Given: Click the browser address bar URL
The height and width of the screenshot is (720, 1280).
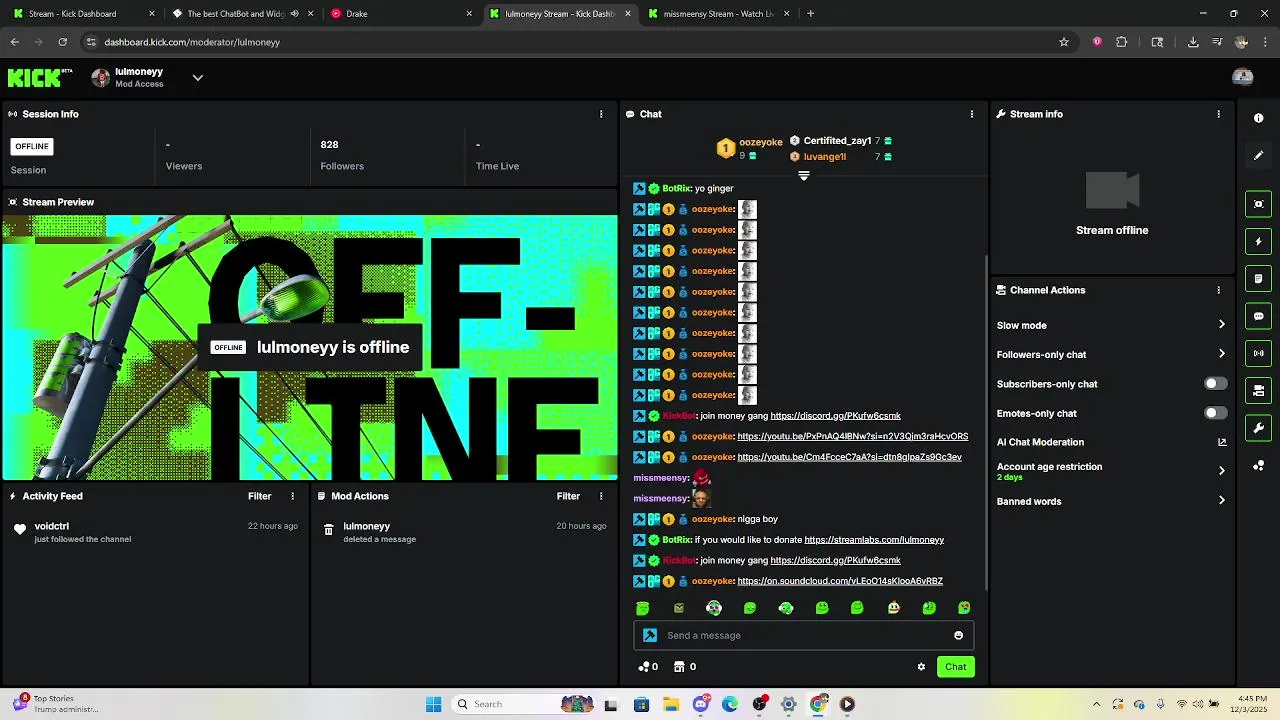Looking at the screenshot, I should pyautogui.click(x=192, y=42).
